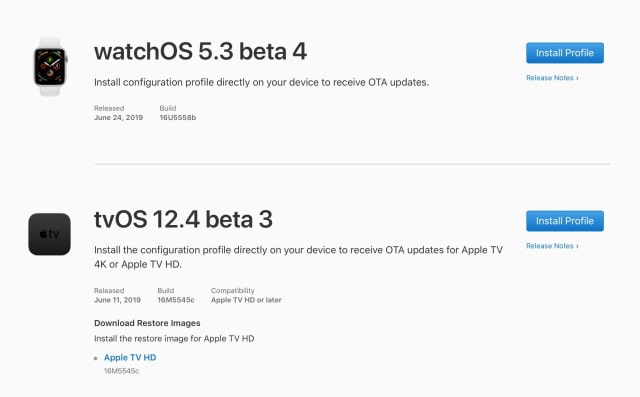
Task: Click the tvOS configuration profile description text
Action: click(298, 257)
